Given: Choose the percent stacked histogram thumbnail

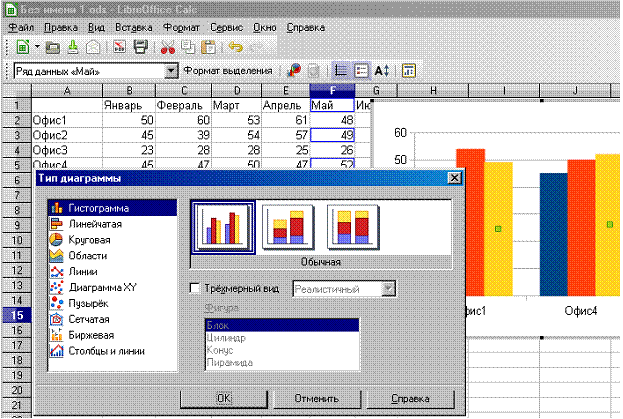Looking at the screenshot, I should [353, 228].
